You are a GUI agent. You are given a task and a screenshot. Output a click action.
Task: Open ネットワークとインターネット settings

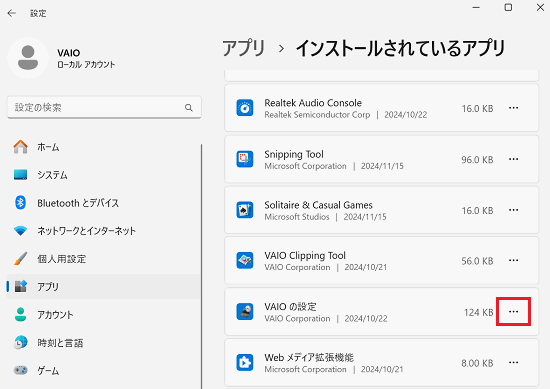pos(104,231)
